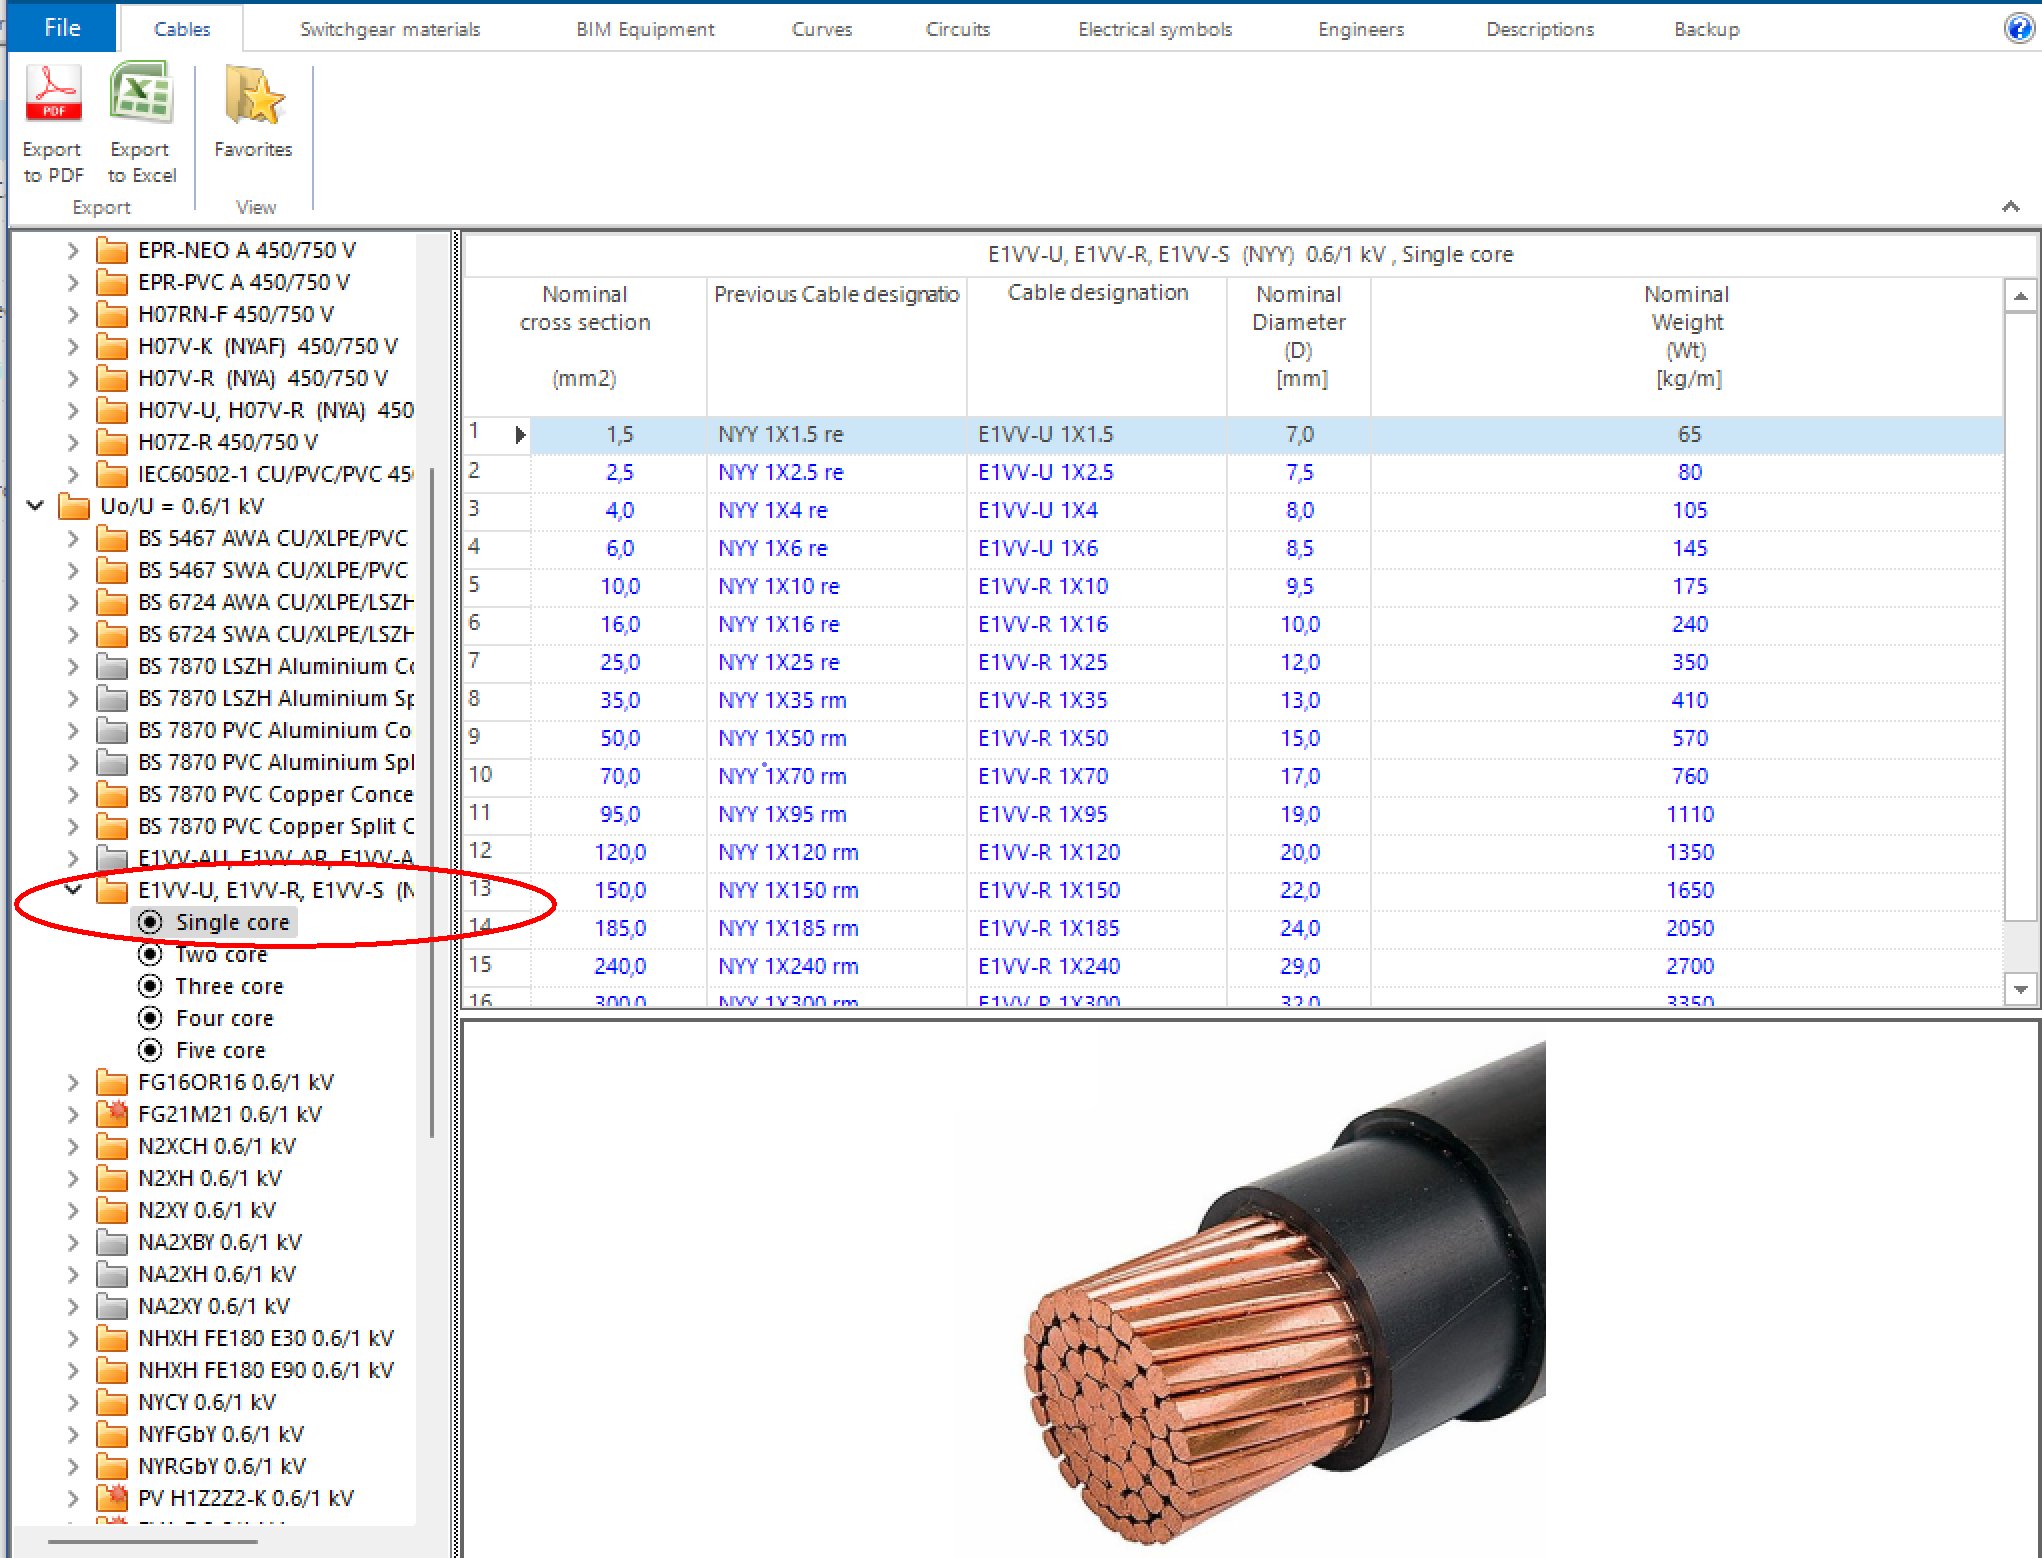Select the Three core radio option

coord(150,986)
